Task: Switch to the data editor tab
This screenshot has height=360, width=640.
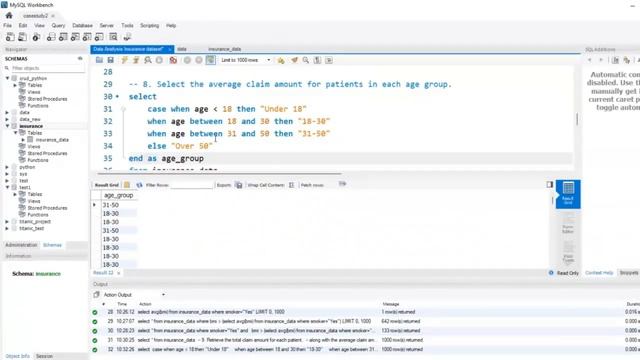Action: (x=182, y=49)
